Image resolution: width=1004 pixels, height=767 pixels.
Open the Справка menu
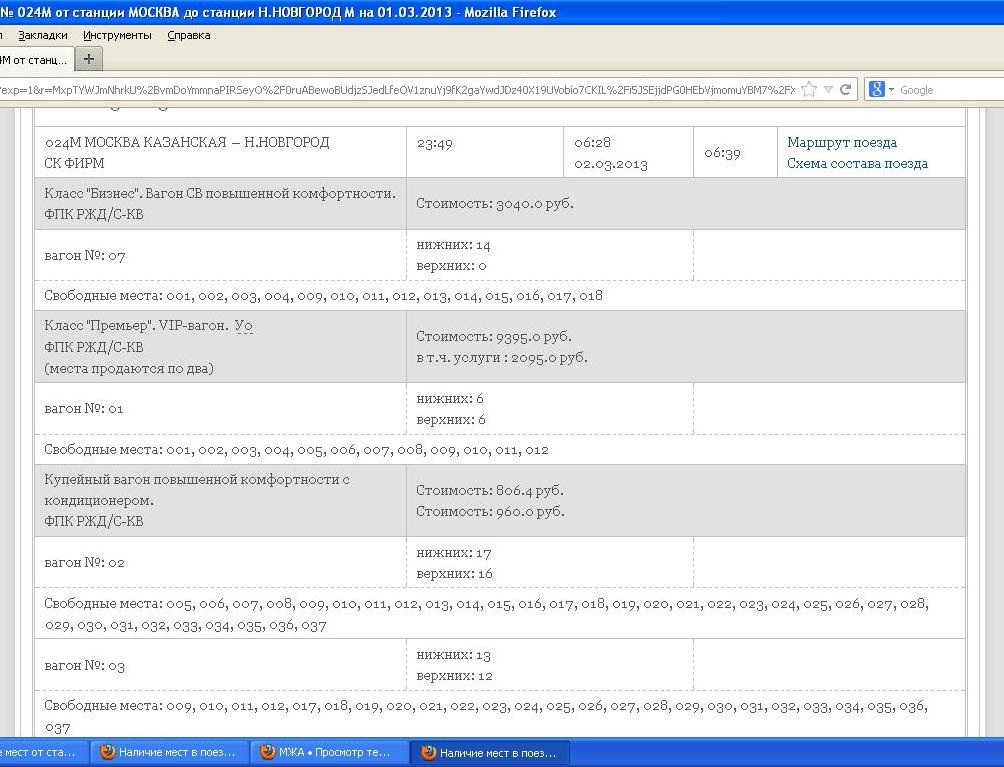point(188,35)
